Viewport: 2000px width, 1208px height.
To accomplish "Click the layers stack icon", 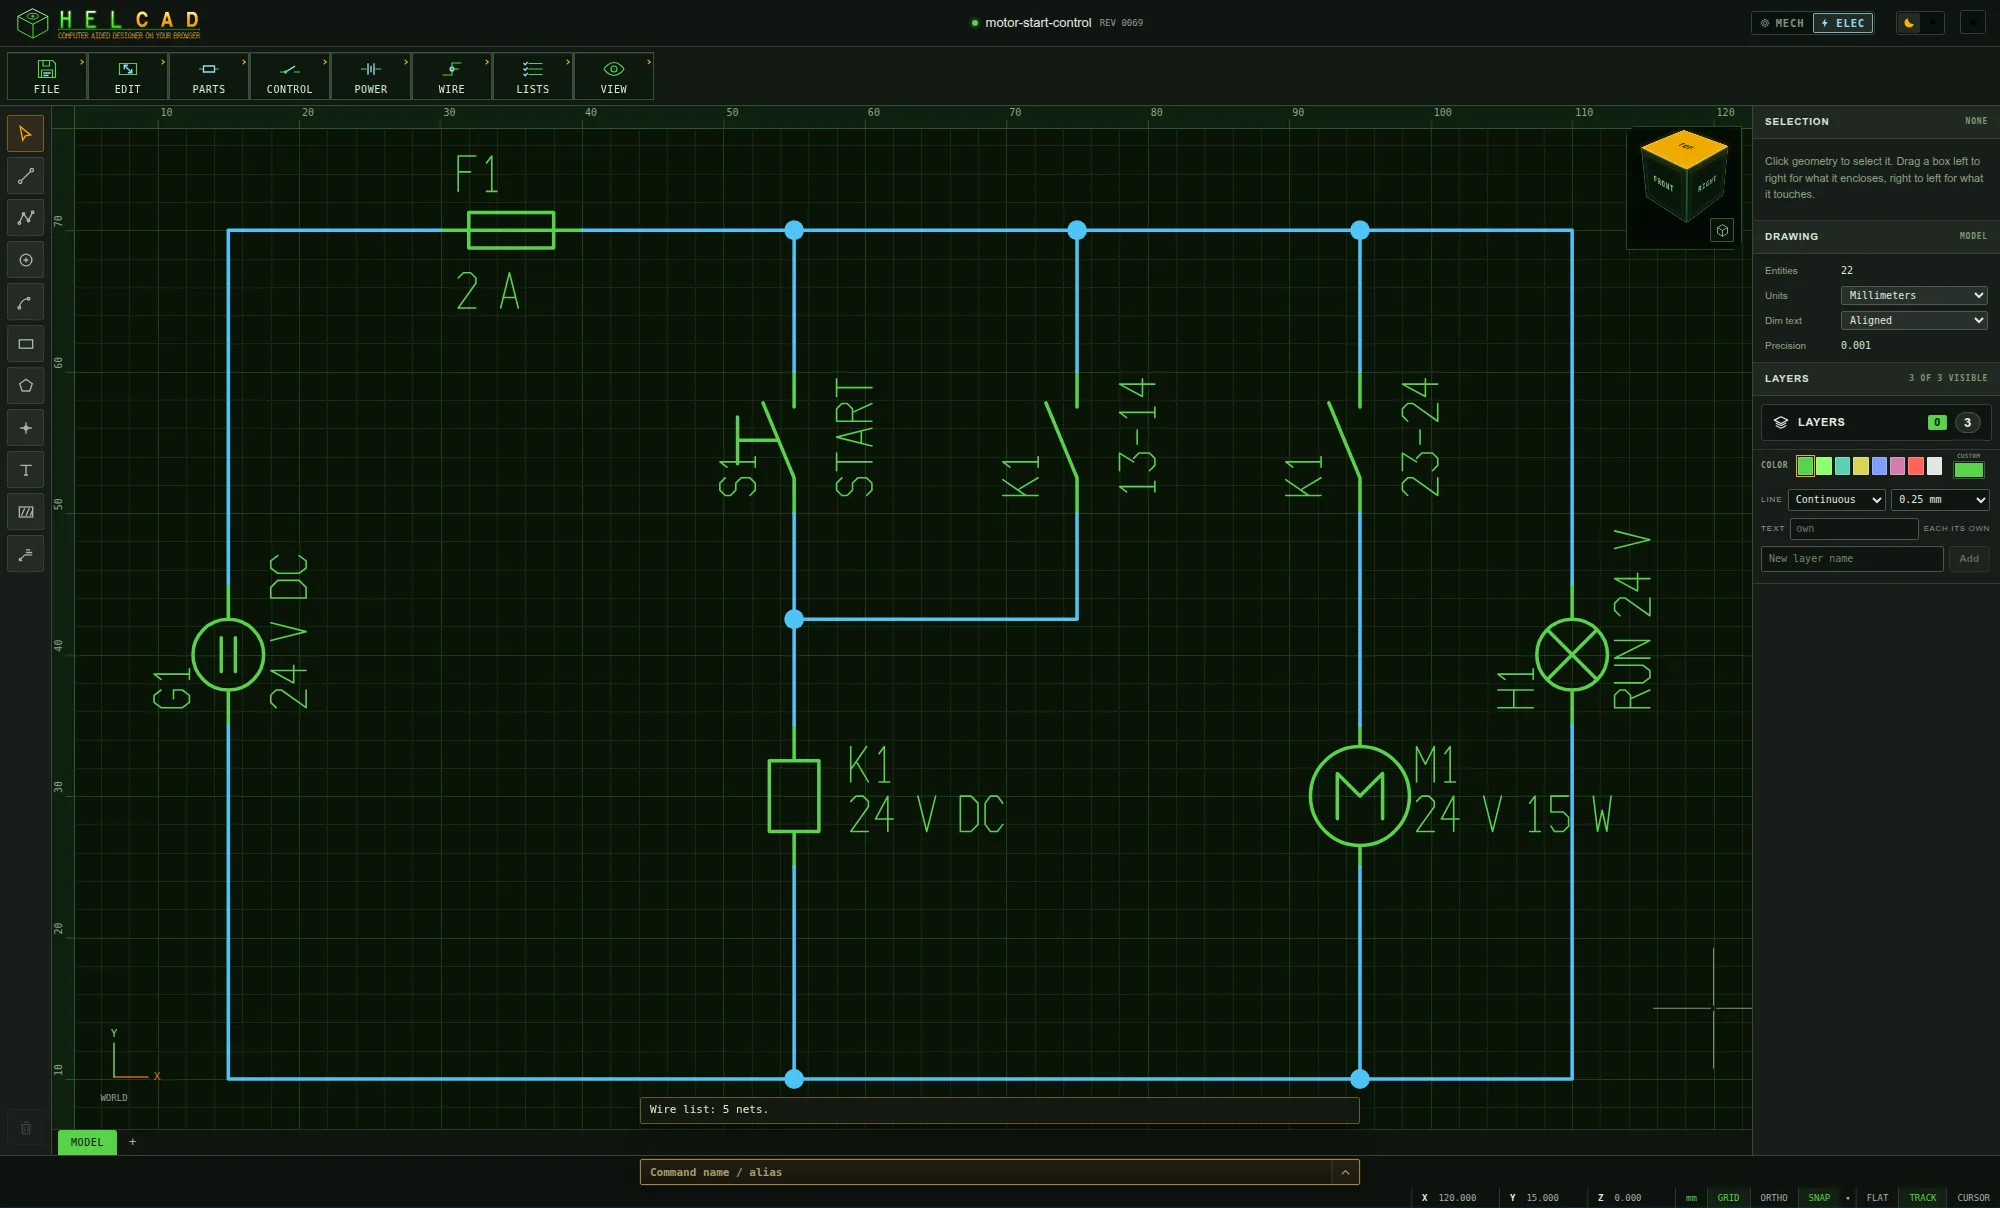I will (1781, 422).
